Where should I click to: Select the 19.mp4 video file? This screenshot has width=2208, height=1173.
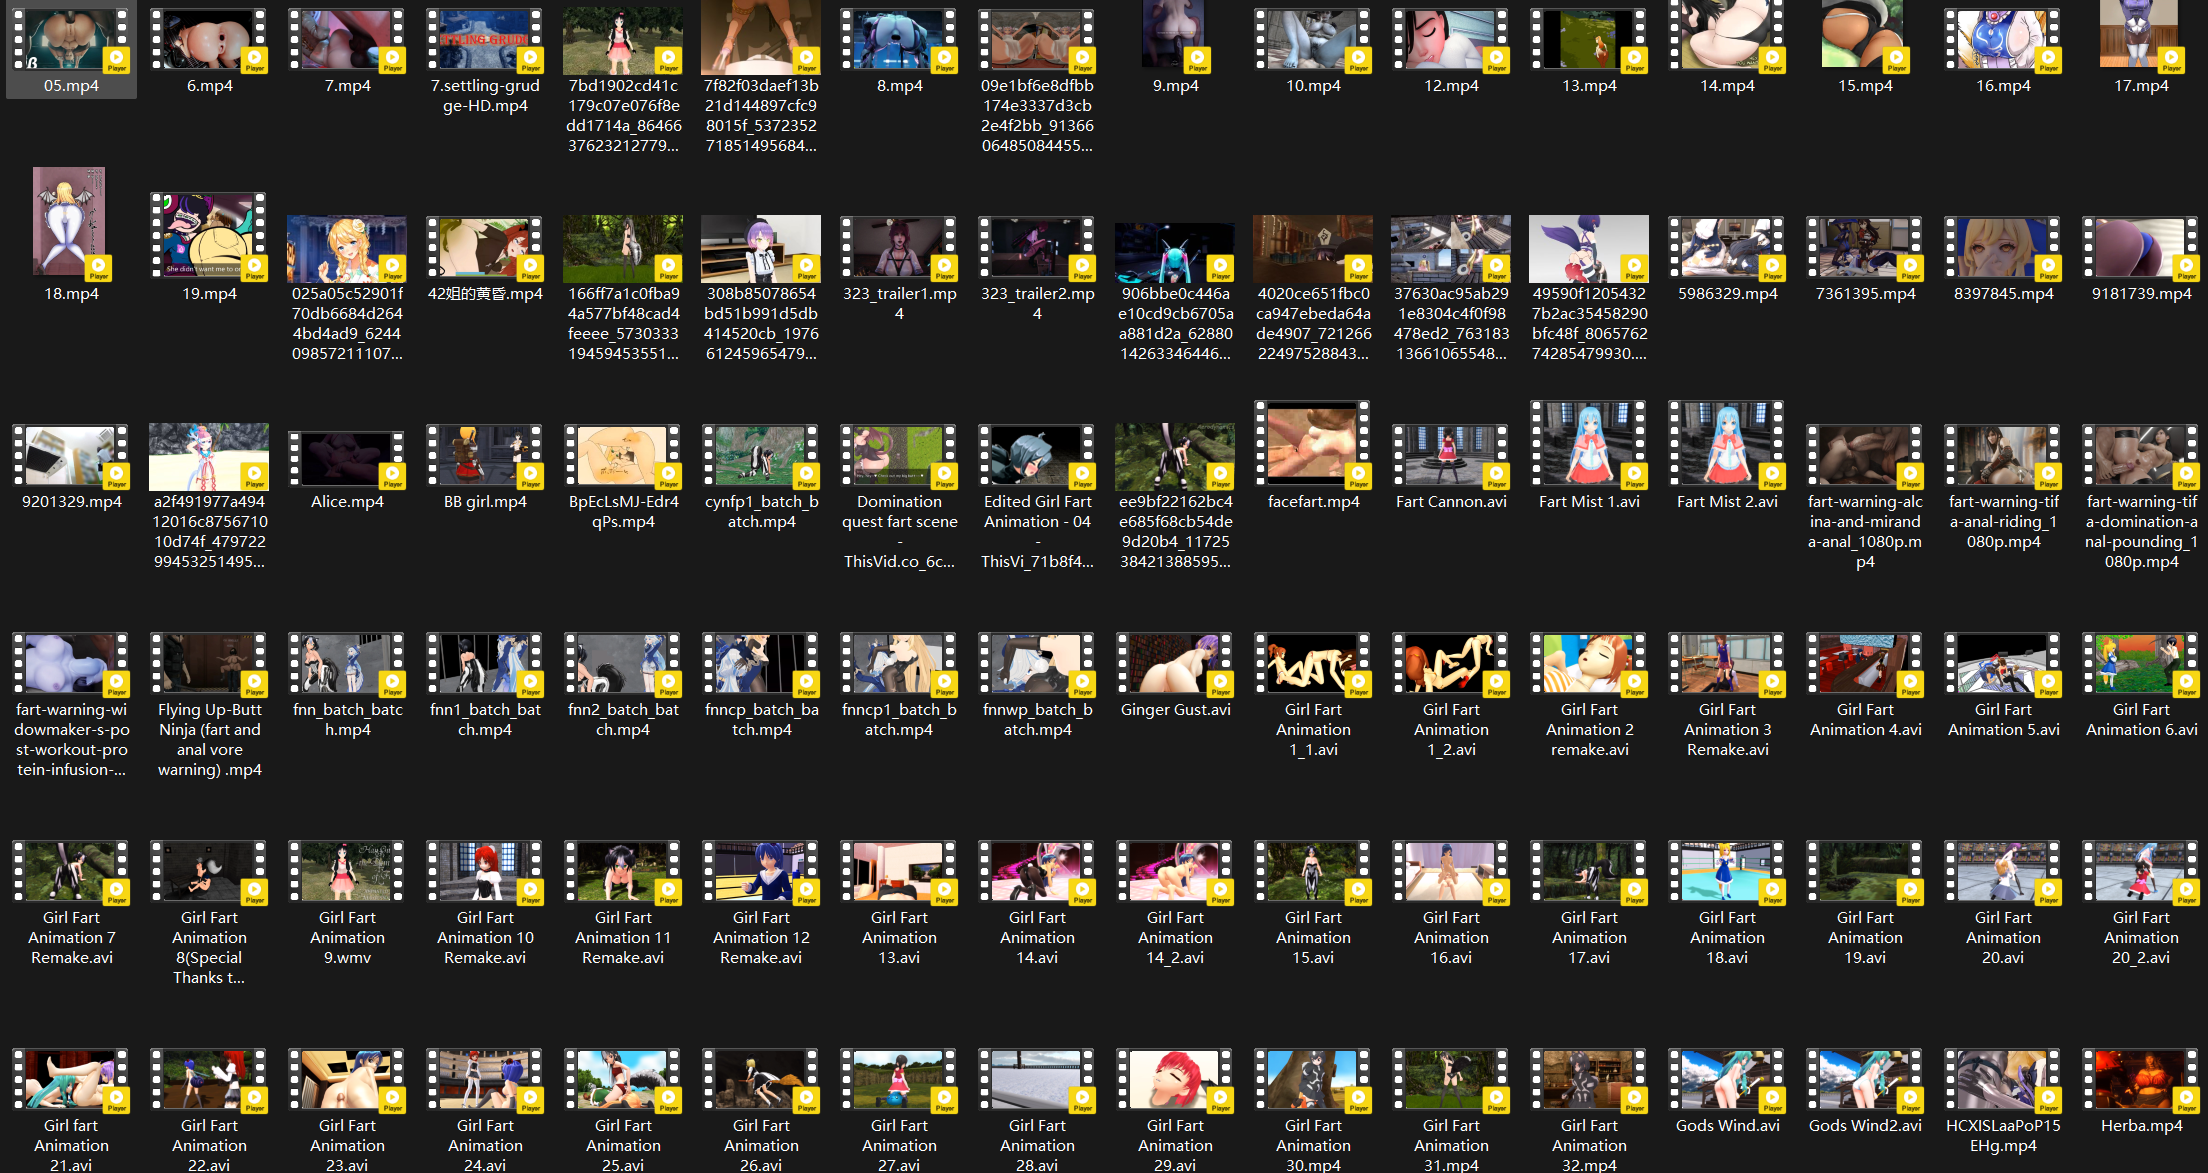pyautogui.click(x=209, y=236)
